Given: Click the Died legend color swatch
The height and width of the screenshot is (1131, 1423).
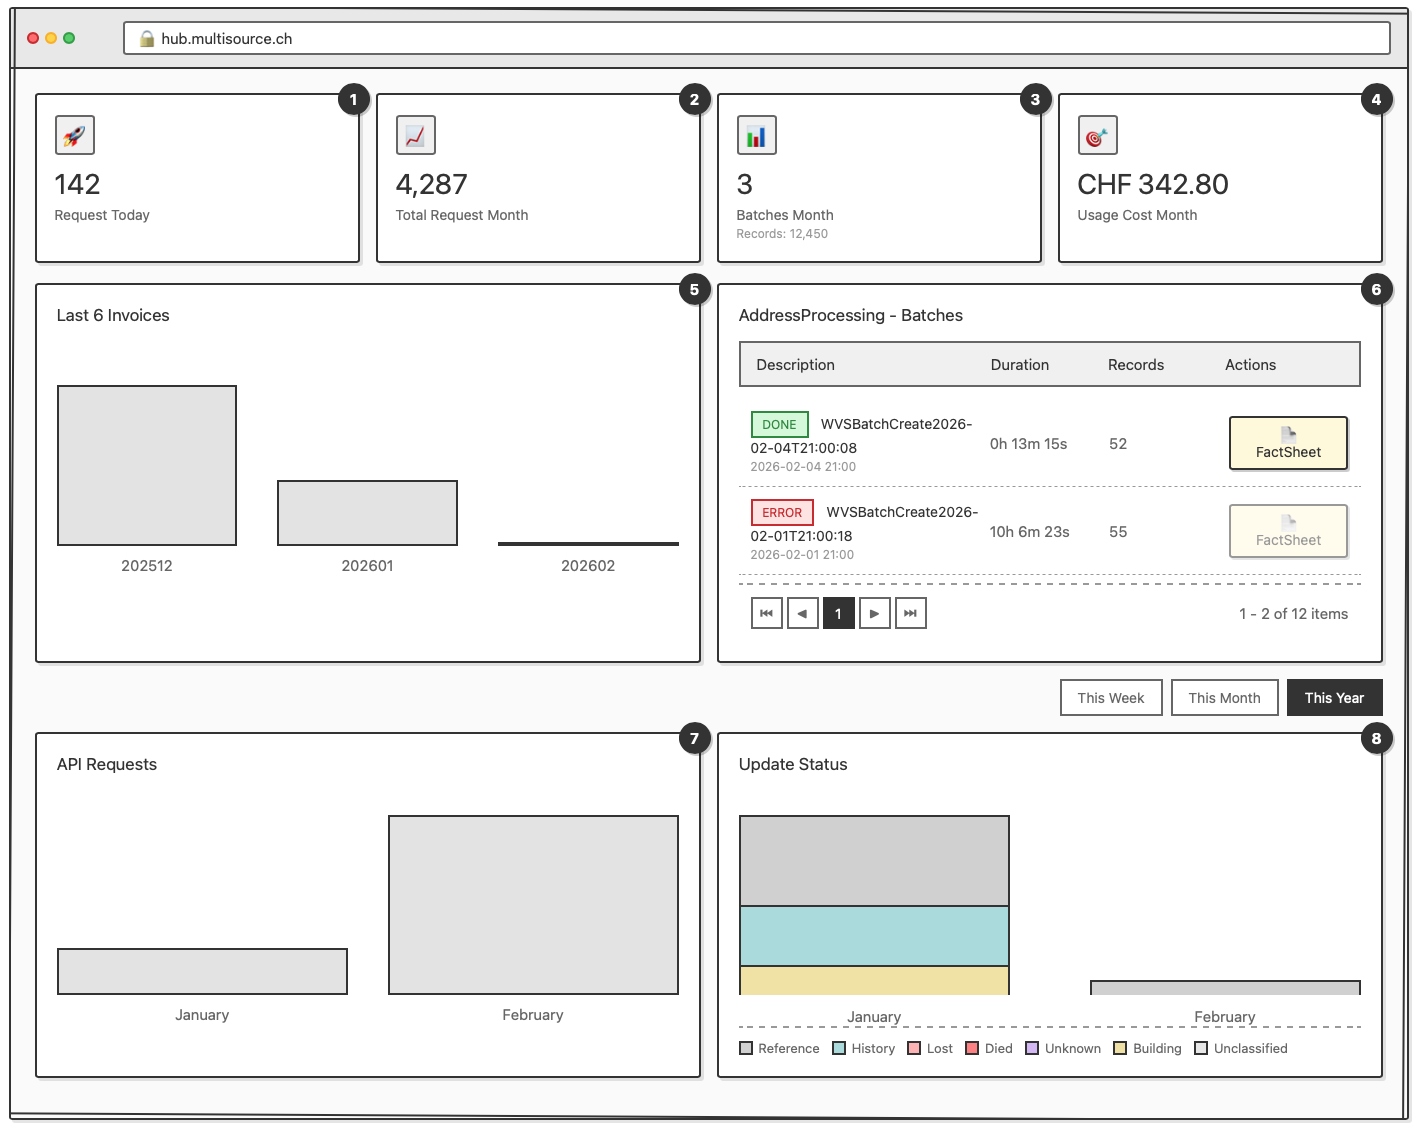Looking at the screenshot, I should tap(972, 1048).
